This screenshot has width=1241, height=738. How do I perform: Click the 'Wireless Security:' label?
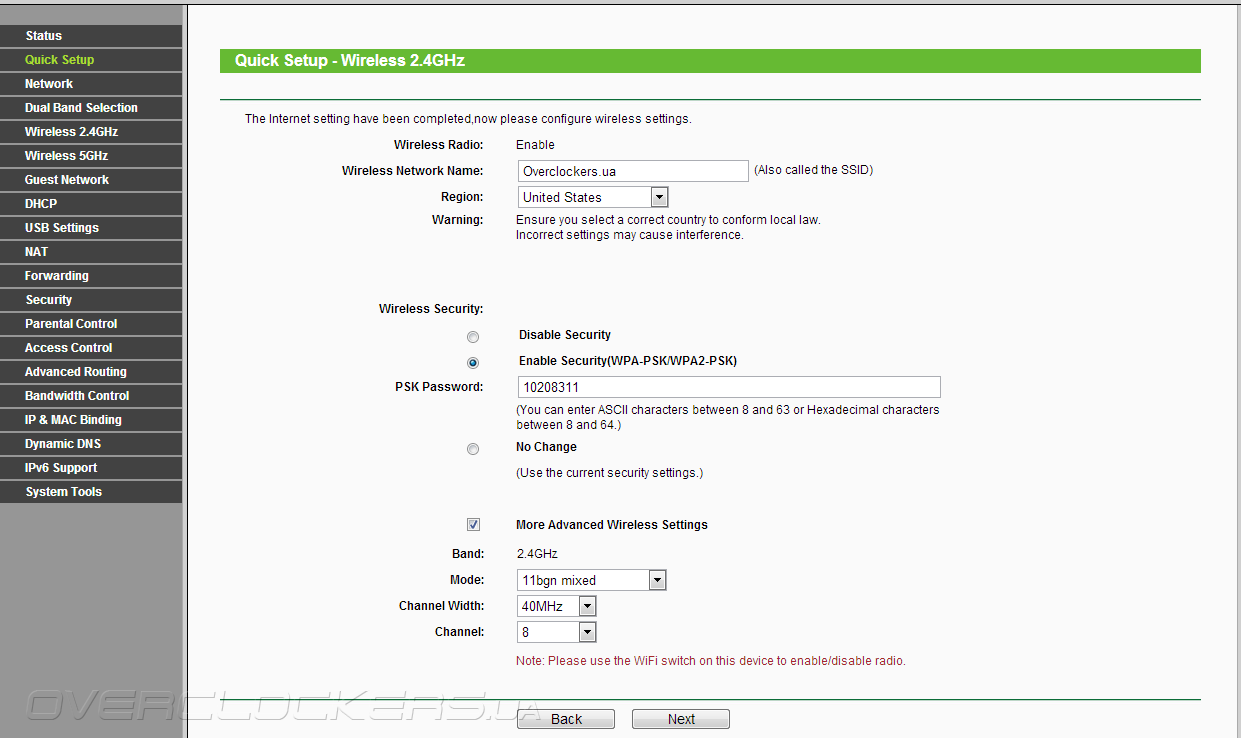431,309
